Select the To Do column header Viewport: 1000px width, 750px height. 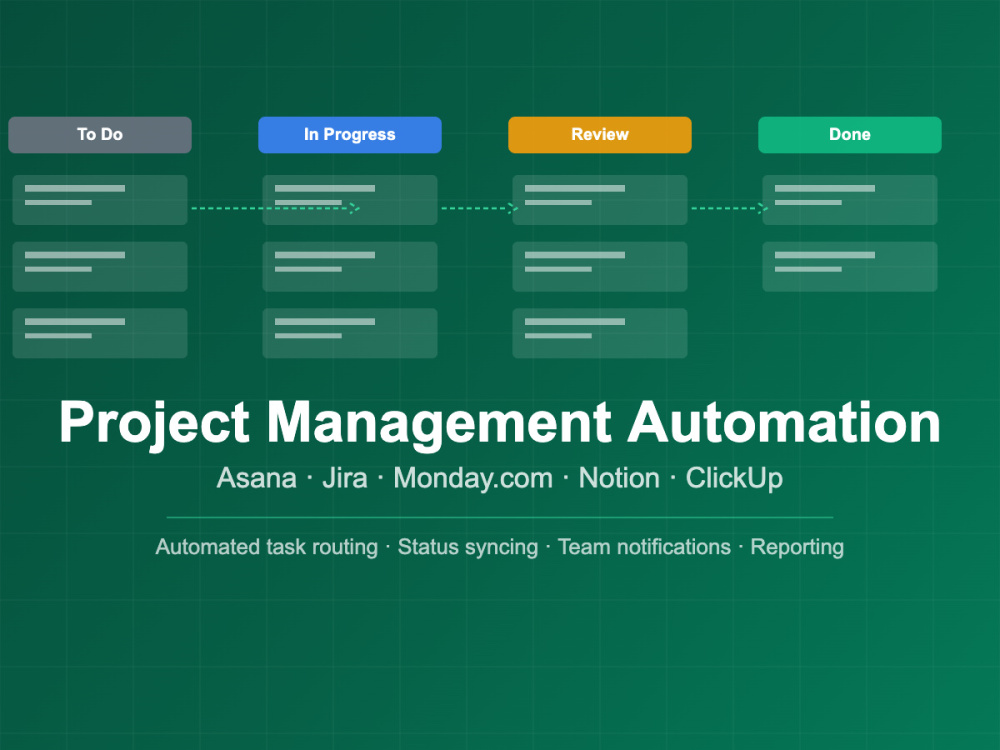(x=100, y=135)
